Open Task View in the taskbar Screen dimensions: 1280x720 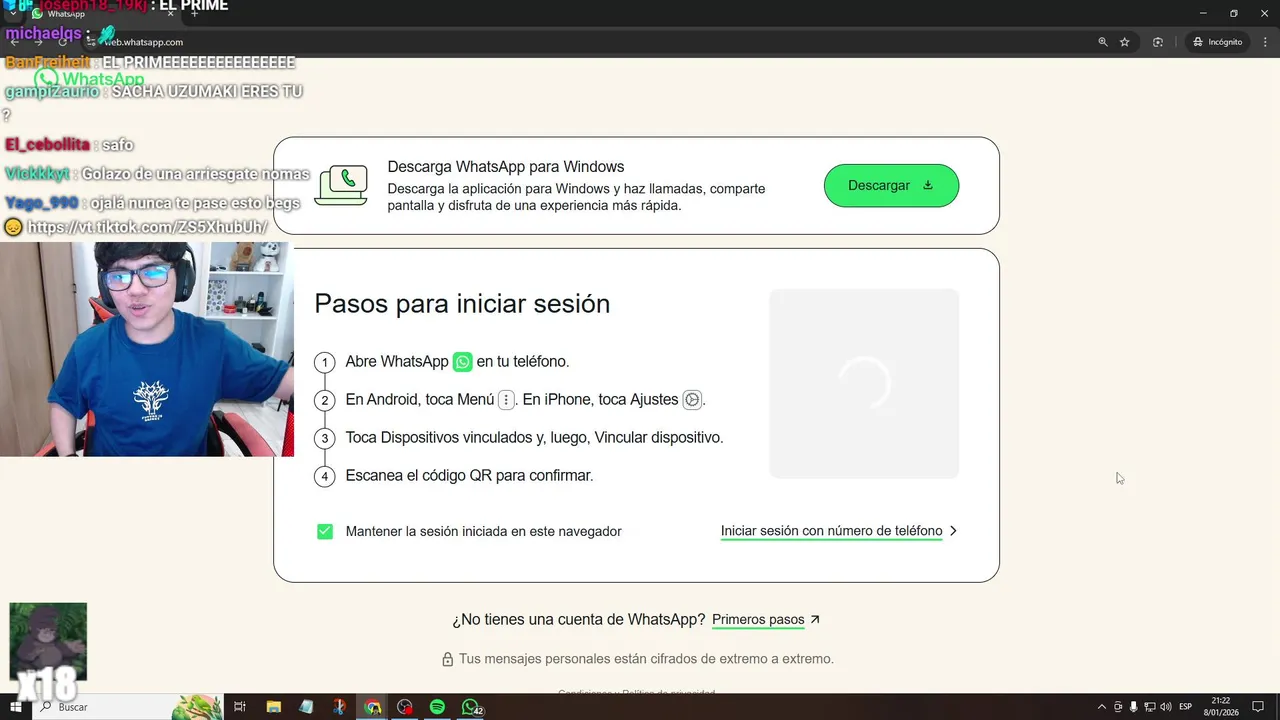(x=240, y=707)
